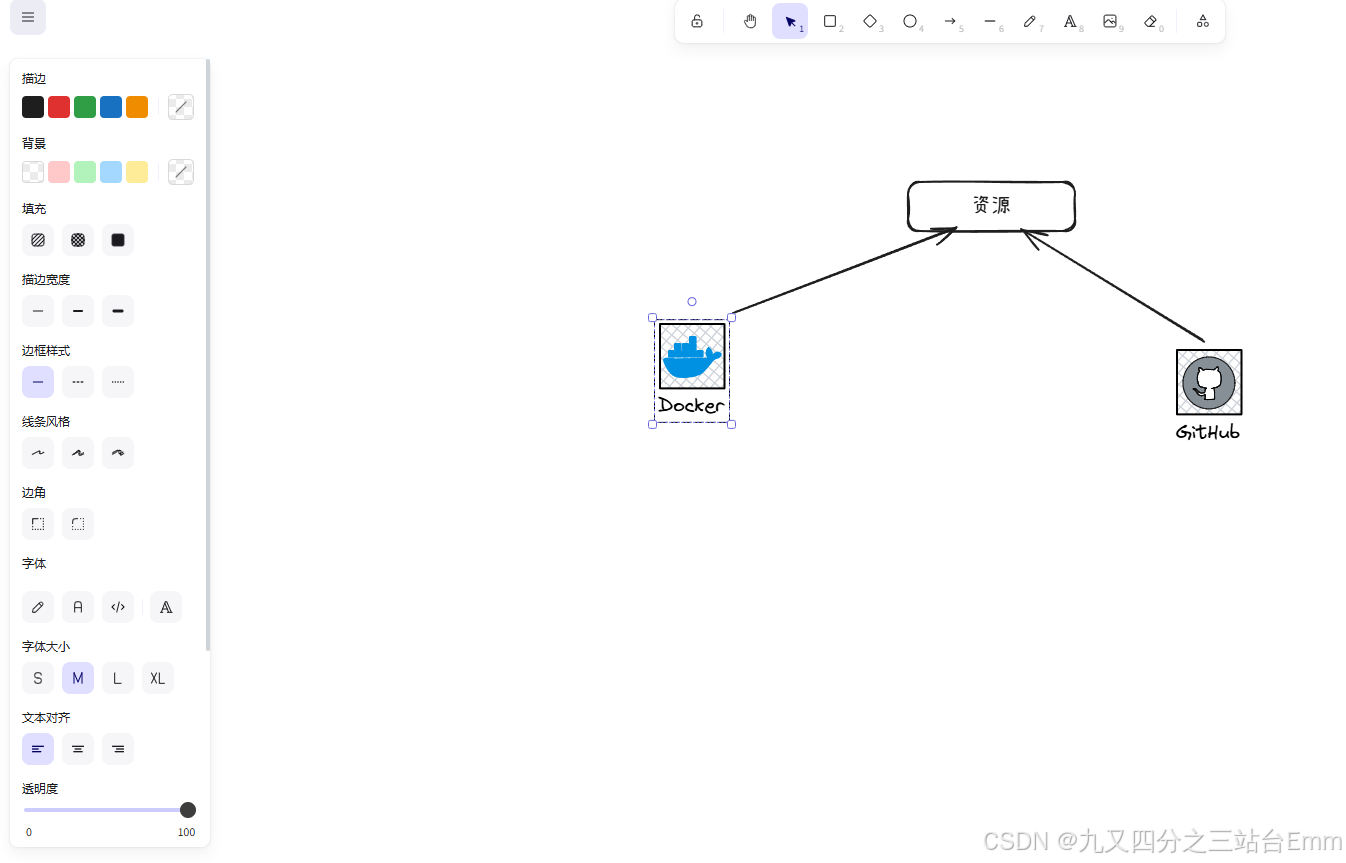The width and height of the screenshot is (1346, 863).
Task: Choose the light blue background color
Action: coord(111,172)
